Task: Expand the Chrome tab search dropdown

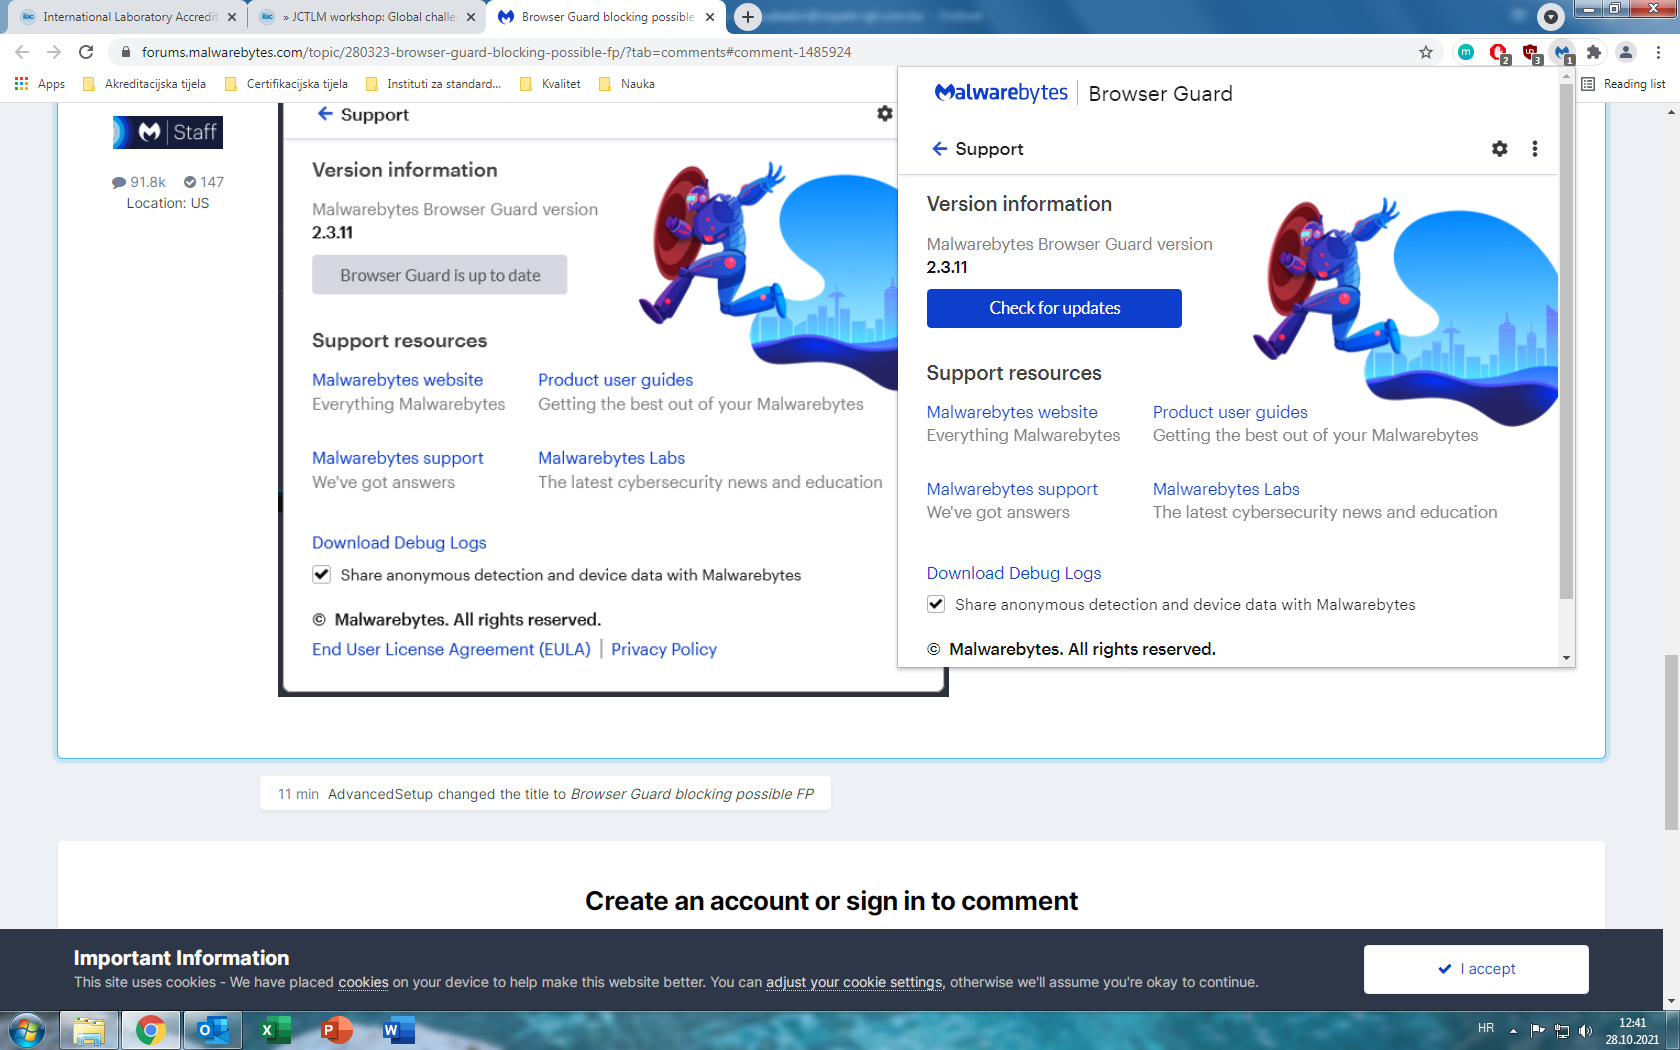Action: click(1551, 17)
